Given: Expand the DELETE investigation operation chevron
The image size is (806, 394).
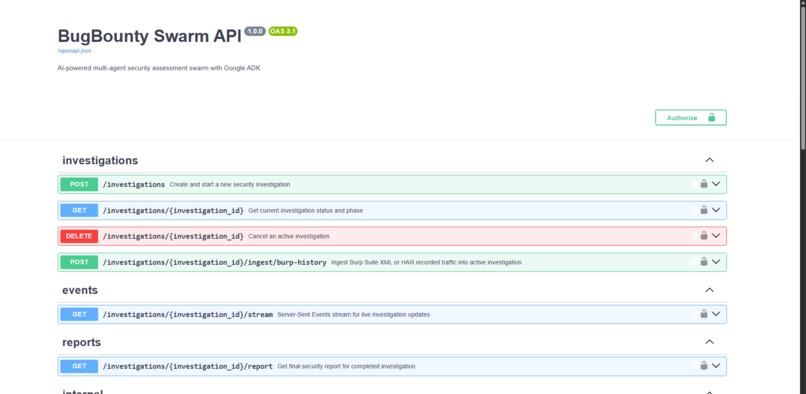Looking at the screenshot, I should (x=716, y=236).
